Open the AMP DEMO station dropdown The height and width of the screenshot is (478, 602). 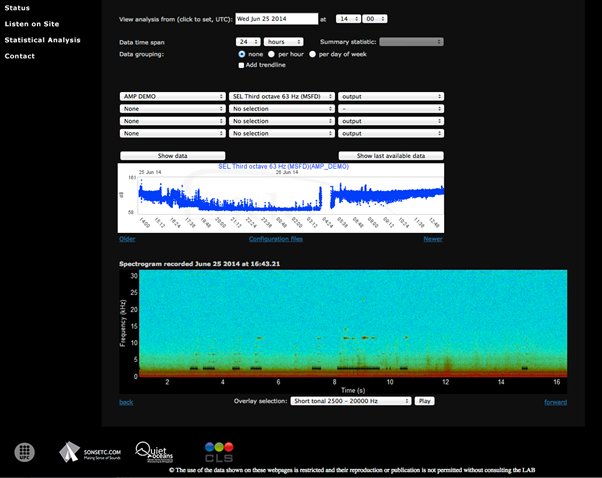coord(172,97)
